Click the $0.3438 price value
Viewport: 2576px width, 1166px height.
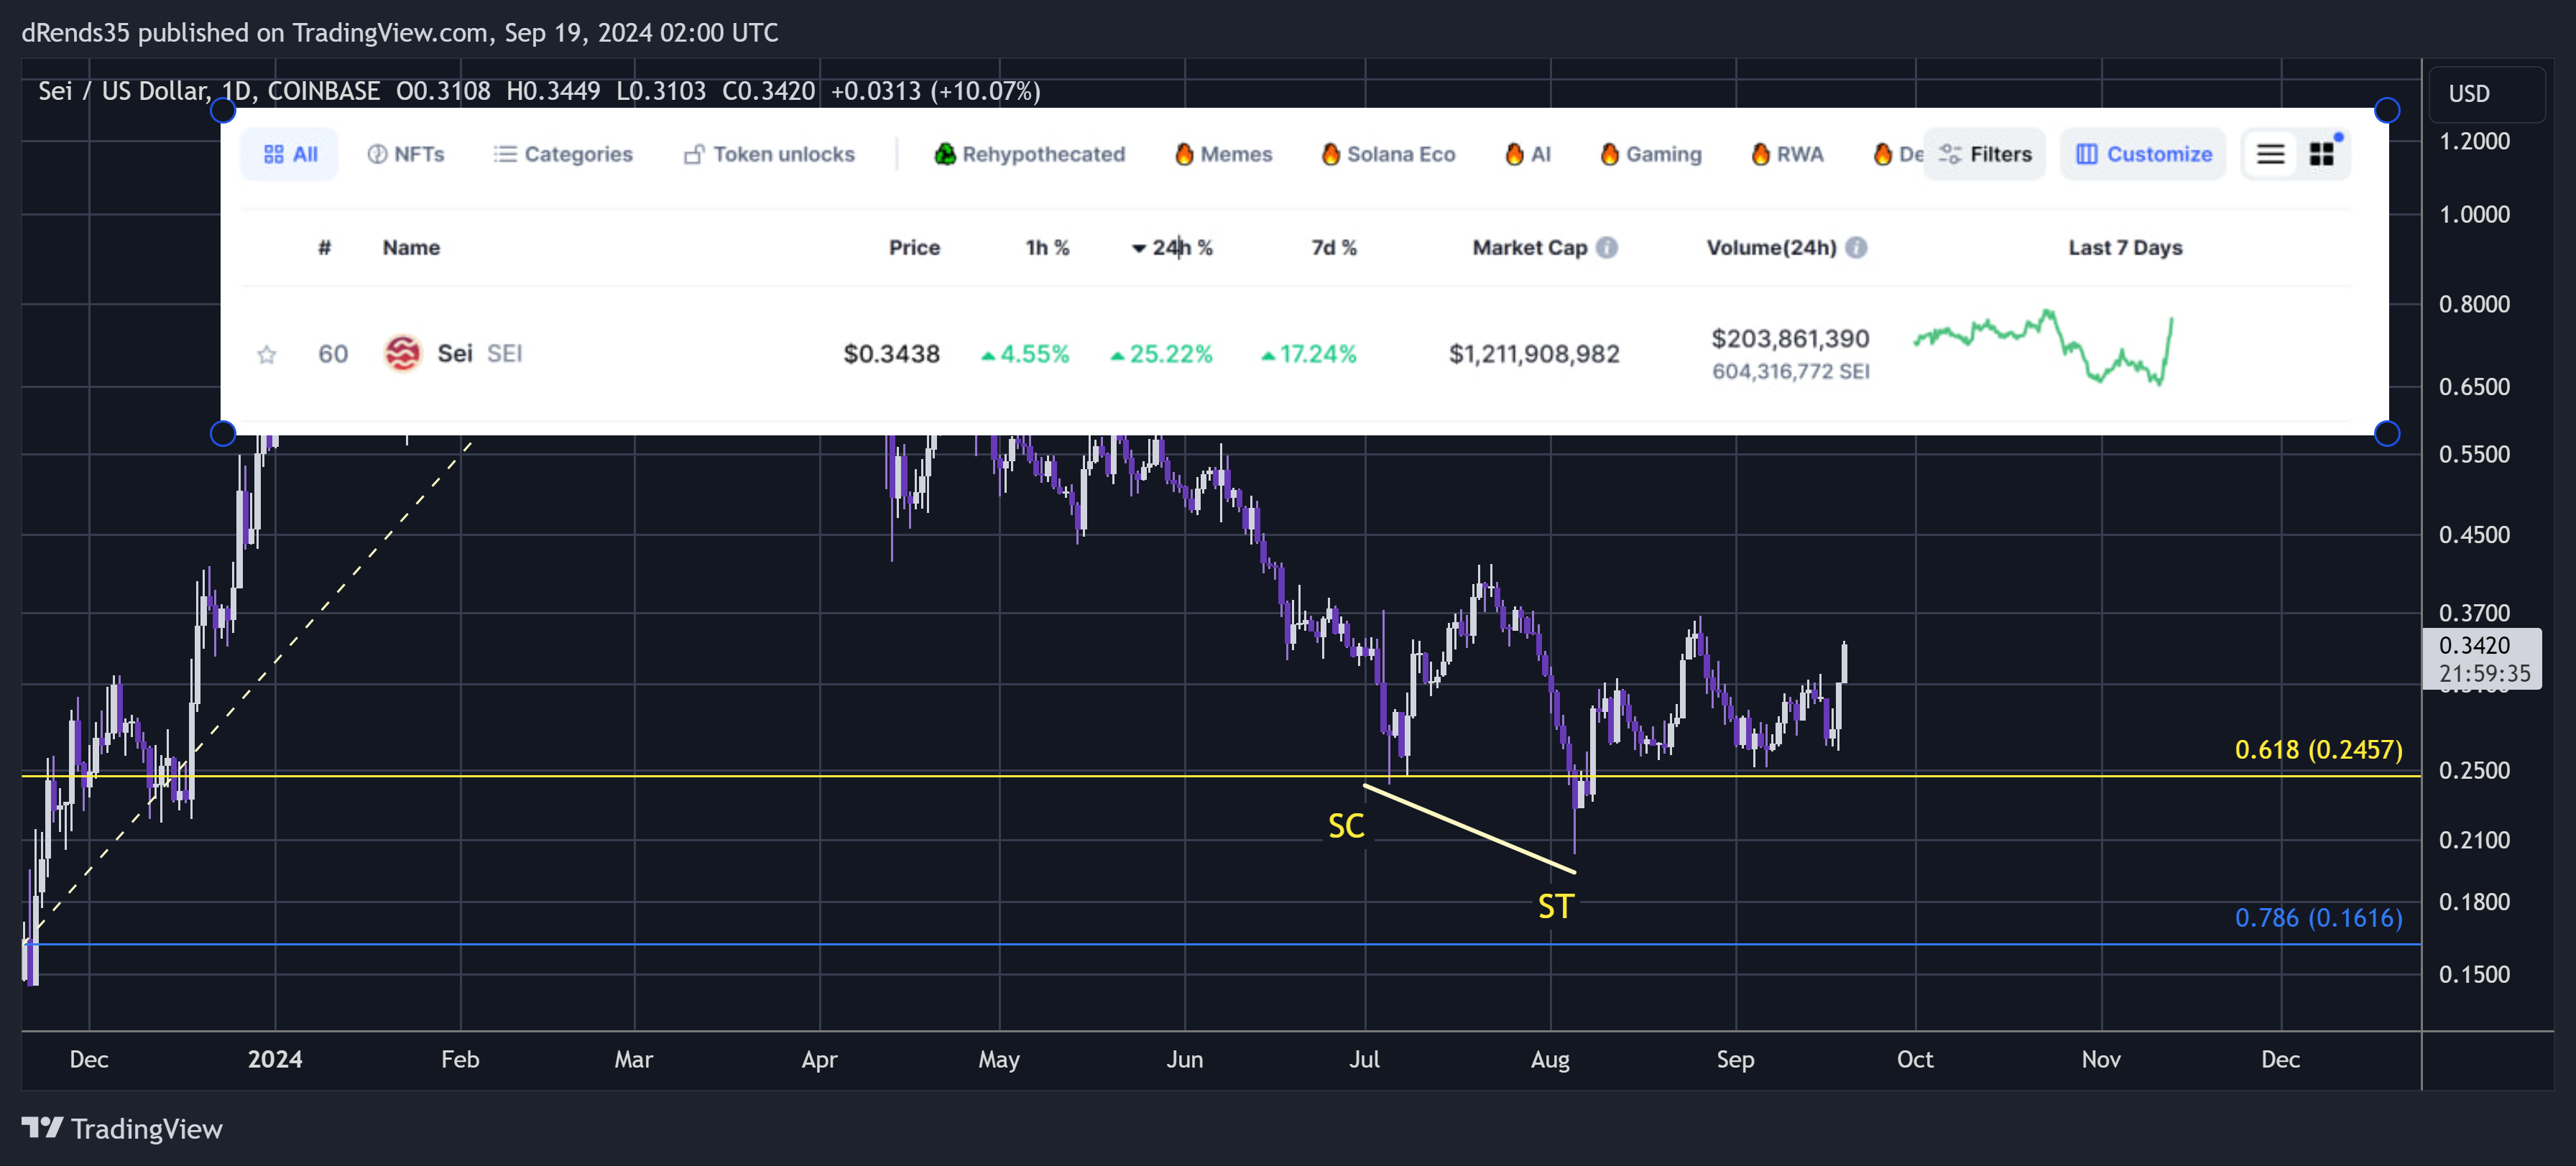point(891,353)
